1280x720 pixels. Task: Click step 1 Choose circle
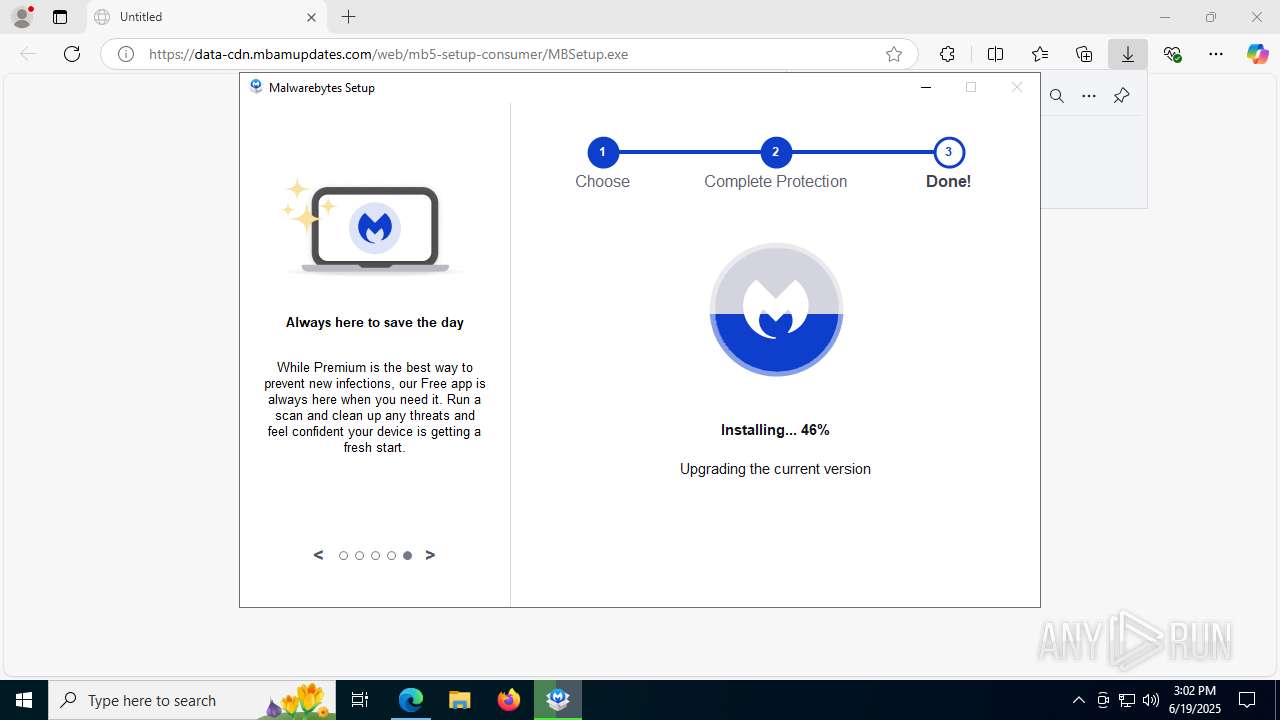[x=602, y=152]
